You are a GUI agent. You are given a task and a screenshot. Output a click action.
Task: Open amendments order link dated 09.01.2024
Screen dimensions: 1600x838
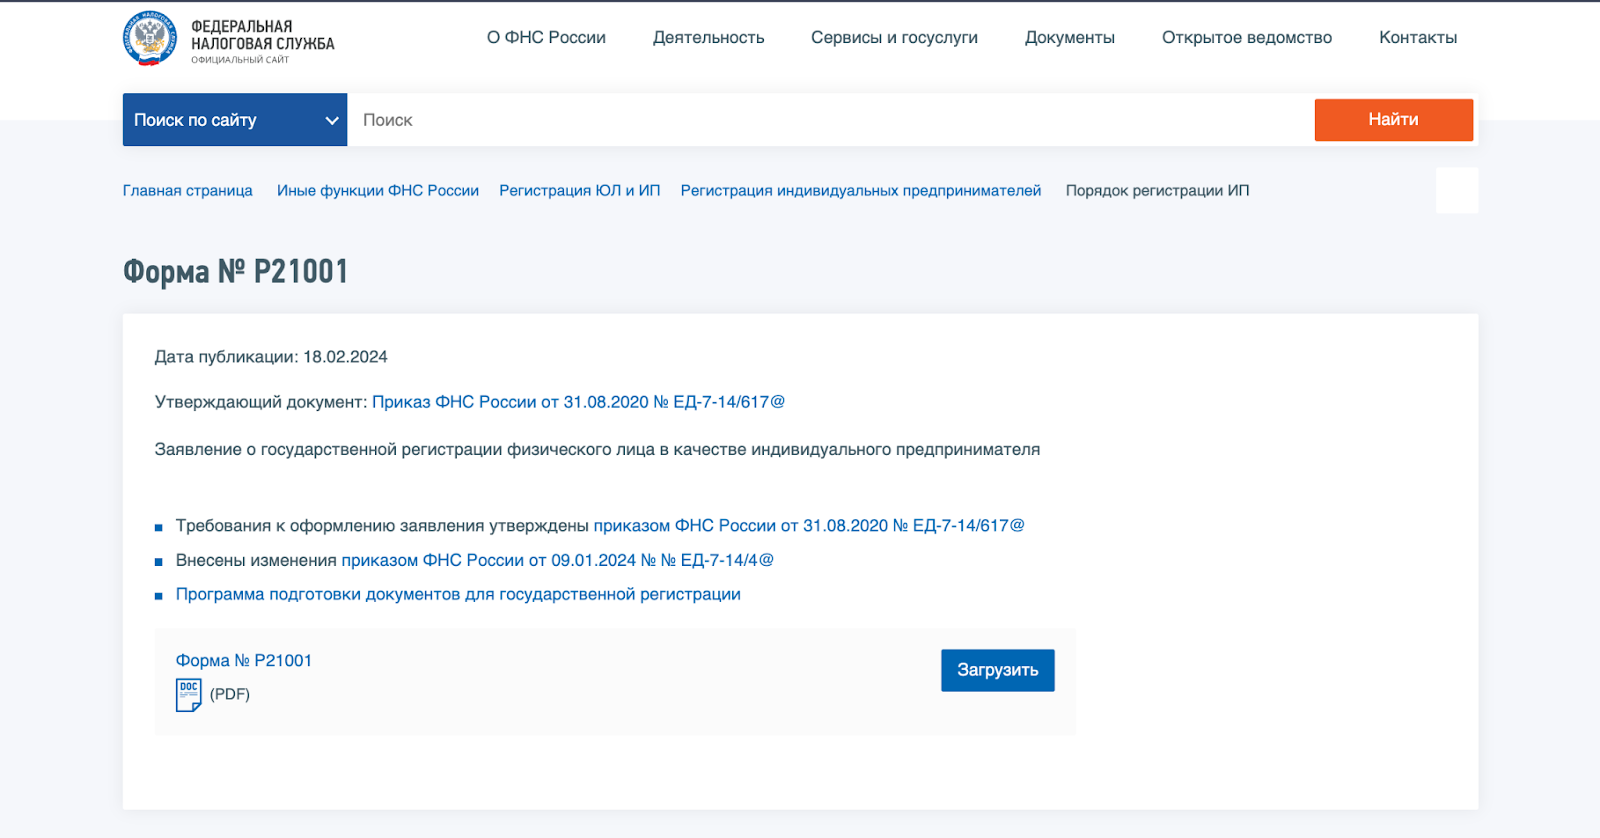[557, 561]
